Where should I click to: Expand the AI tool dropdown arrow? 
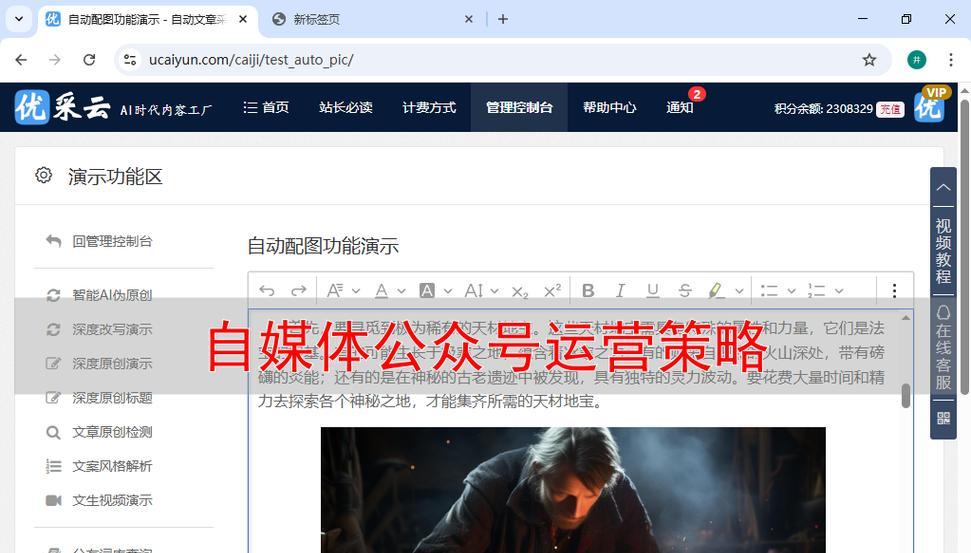point(494,290)
